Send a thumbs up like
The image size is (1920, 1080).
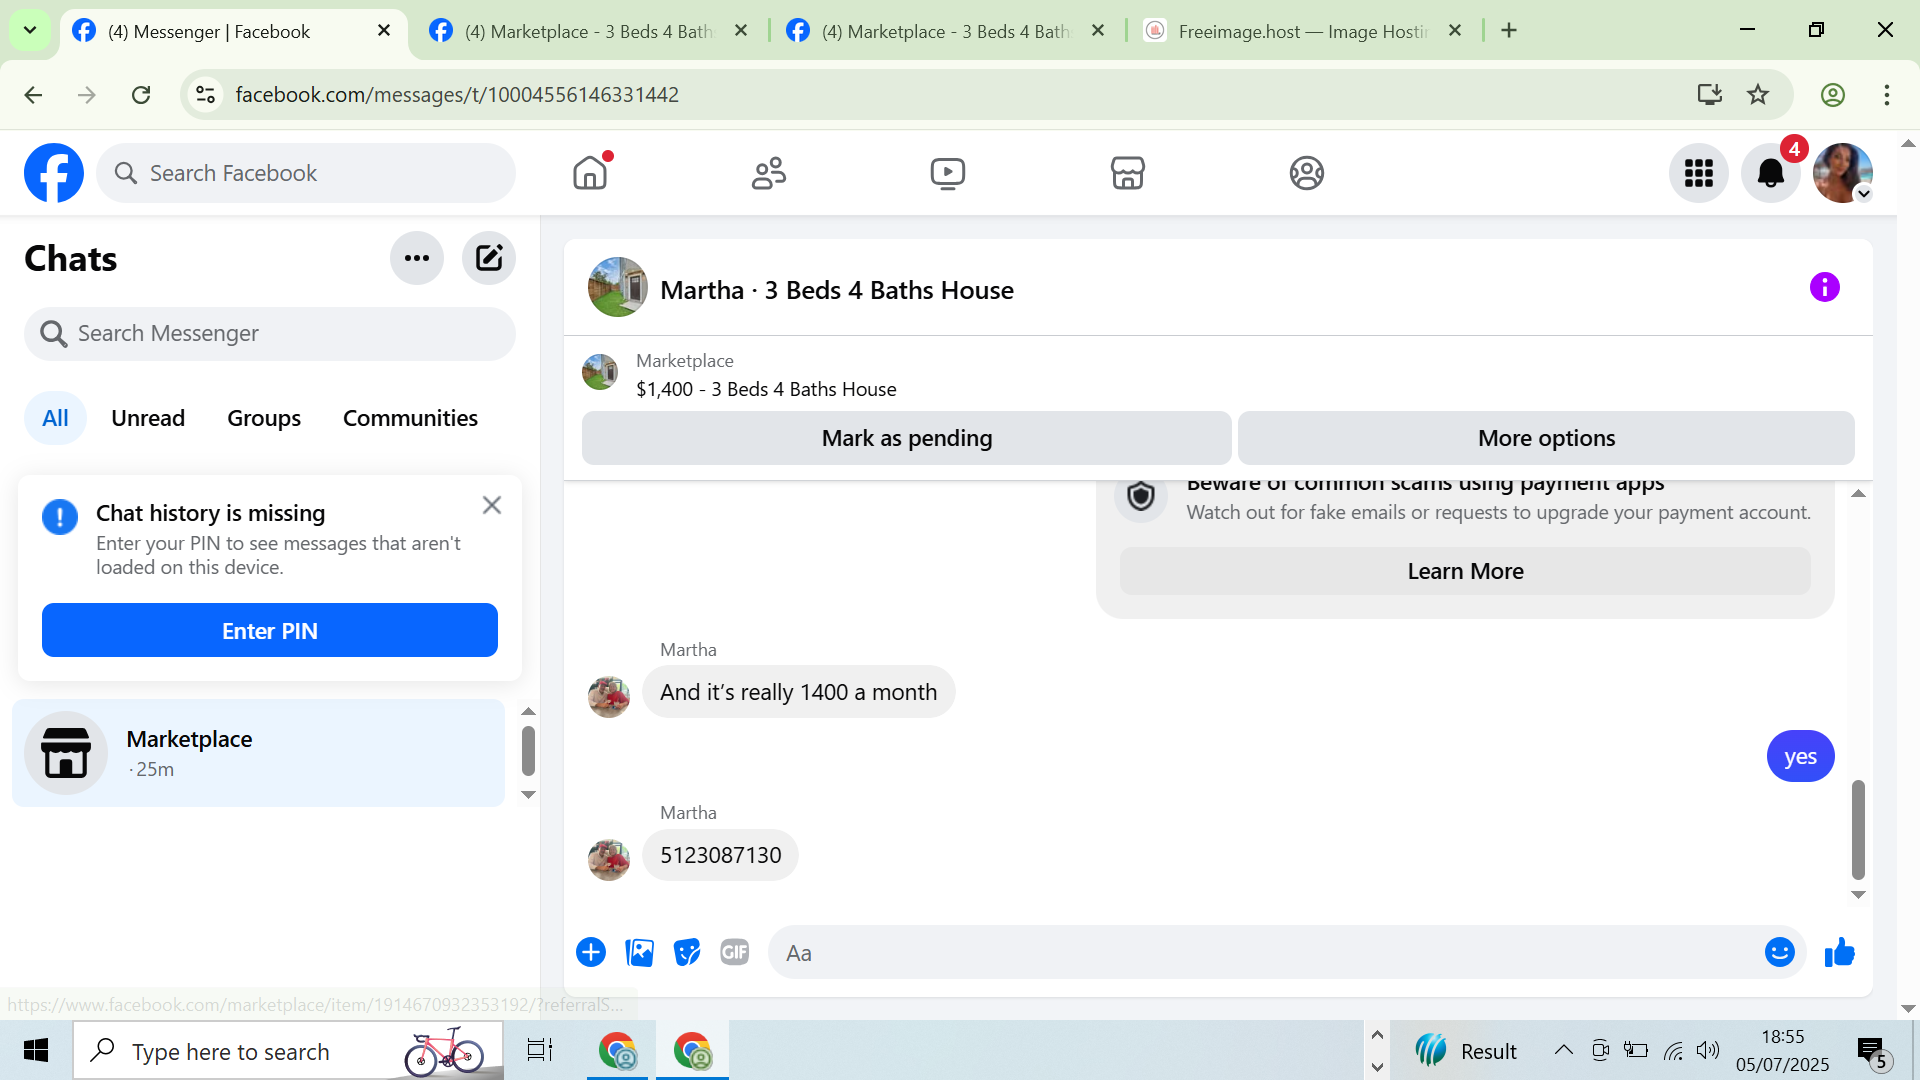(1839, 952)
